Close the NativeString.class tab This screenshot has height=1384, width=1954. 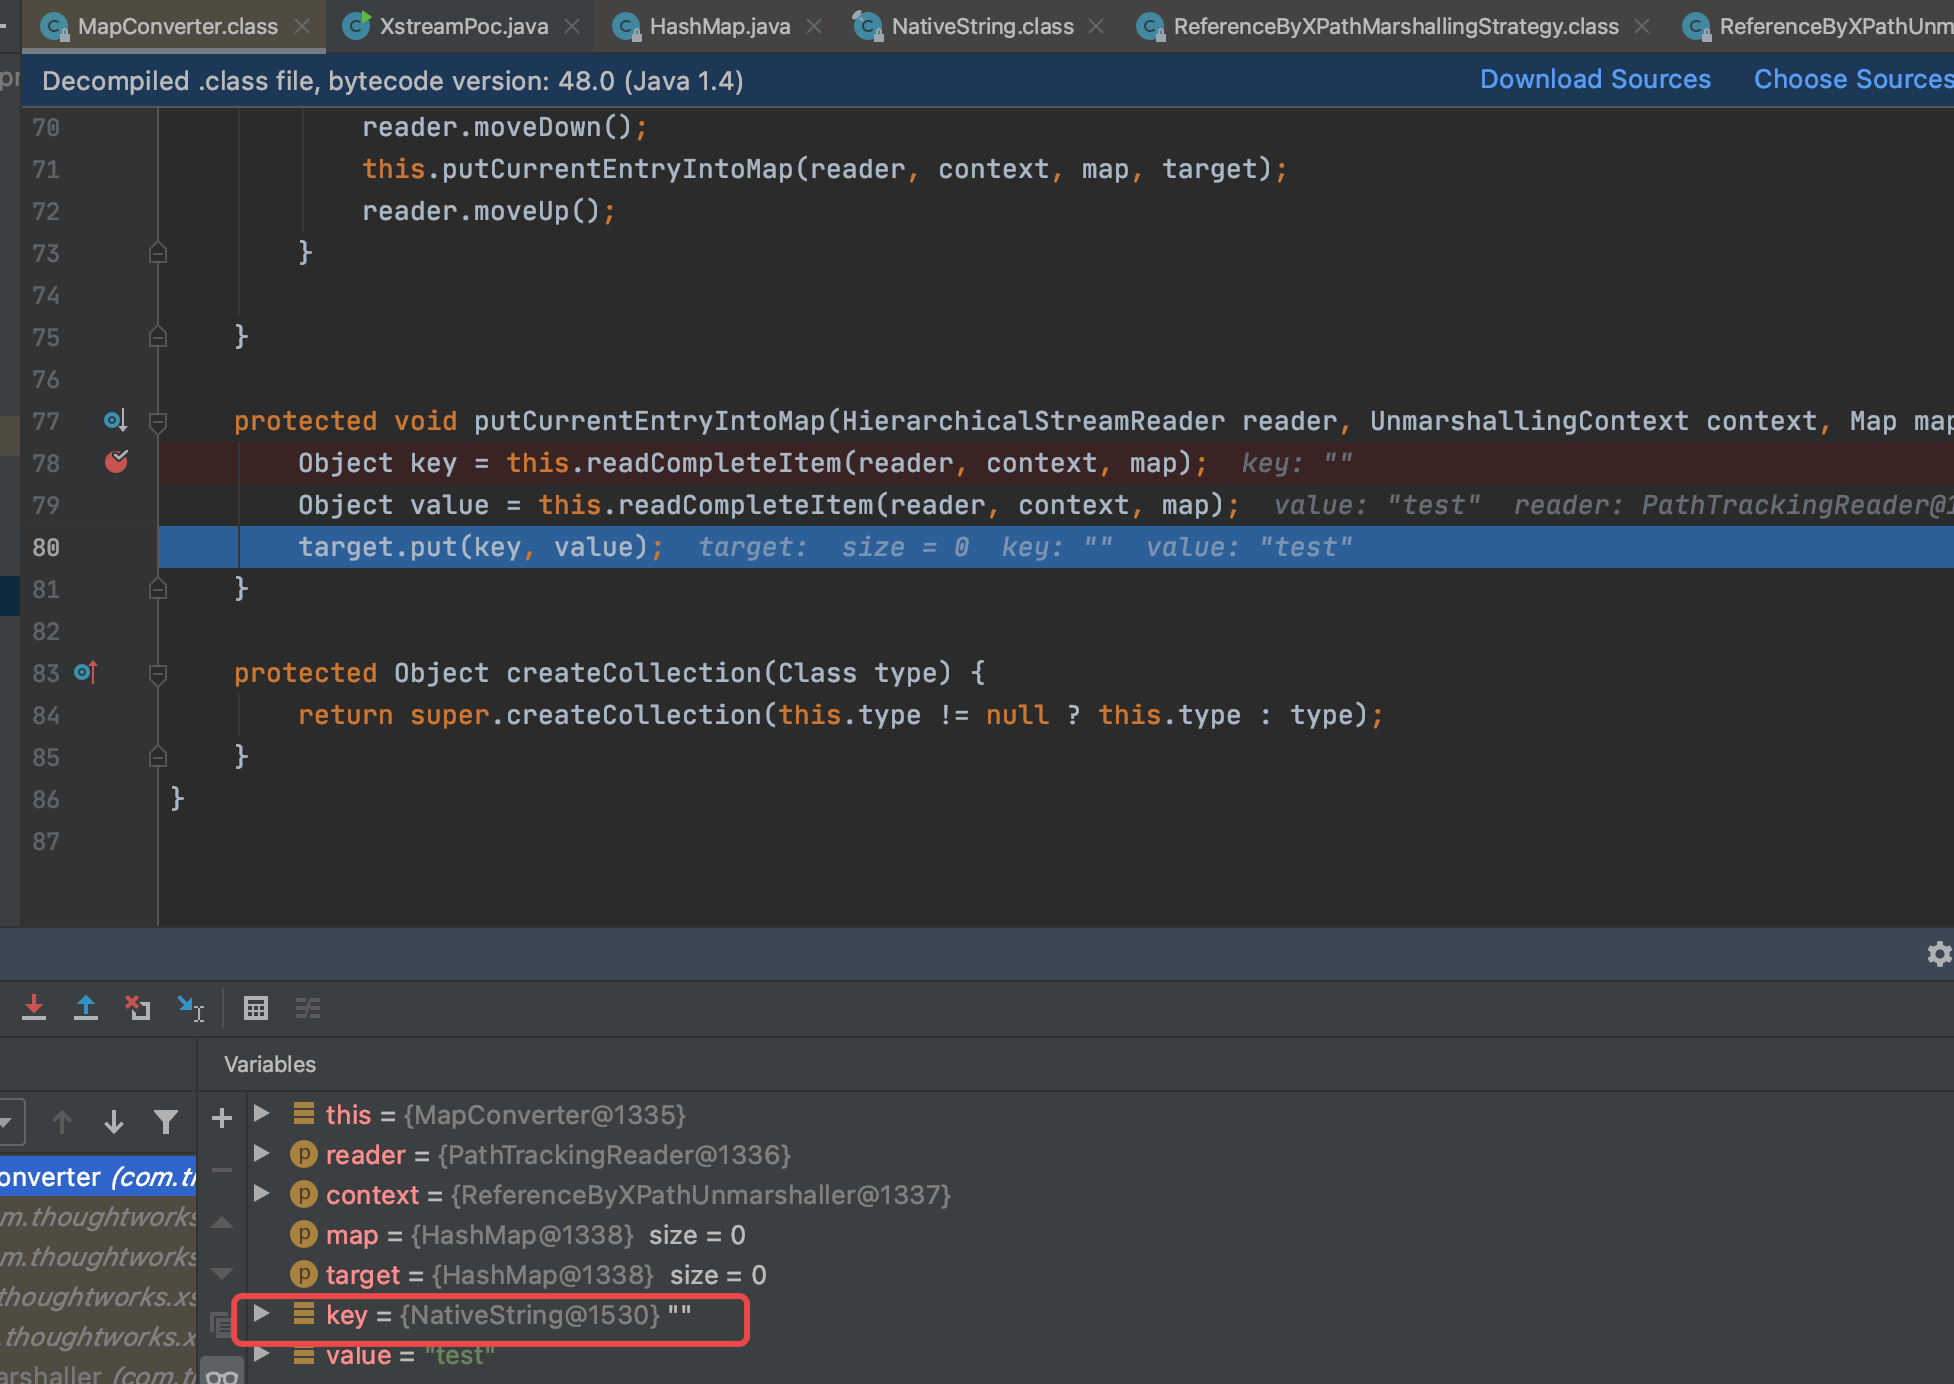[x=1096, y=26]
